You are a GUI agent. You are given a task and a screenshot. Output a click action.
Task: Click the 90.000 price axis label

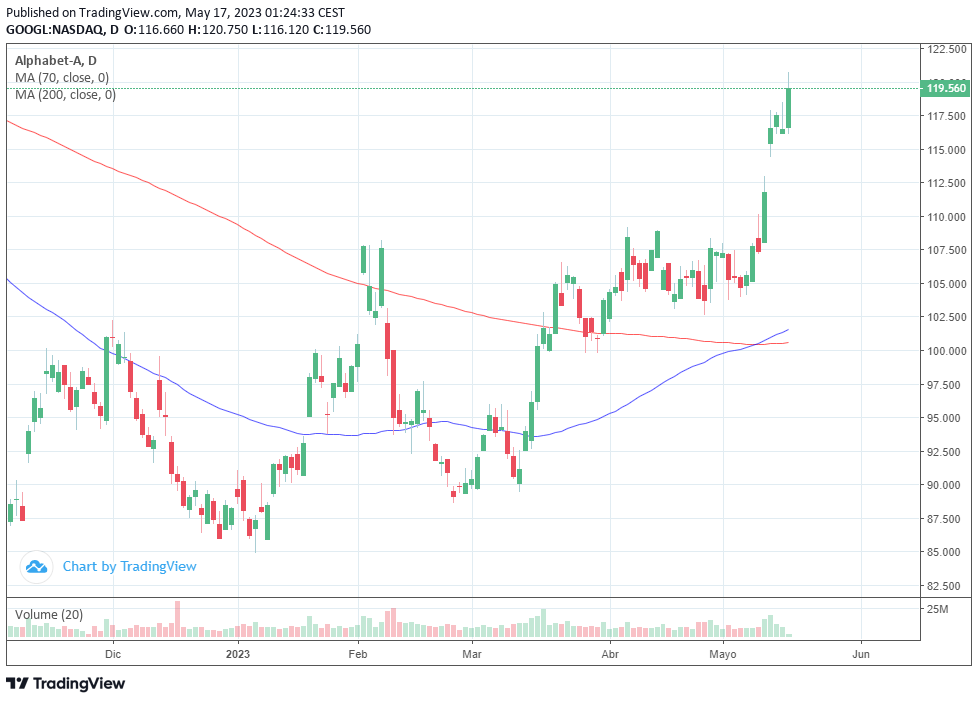tap(946, 485)
